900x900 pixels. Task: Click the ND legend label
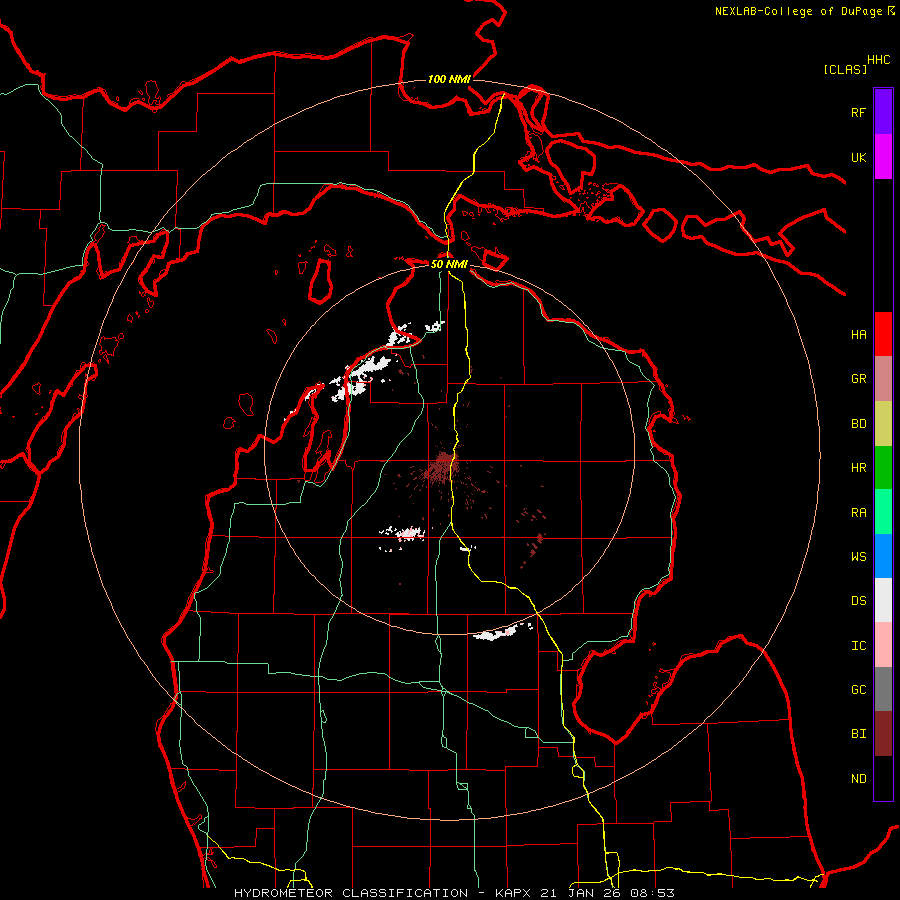click(858, 779)
